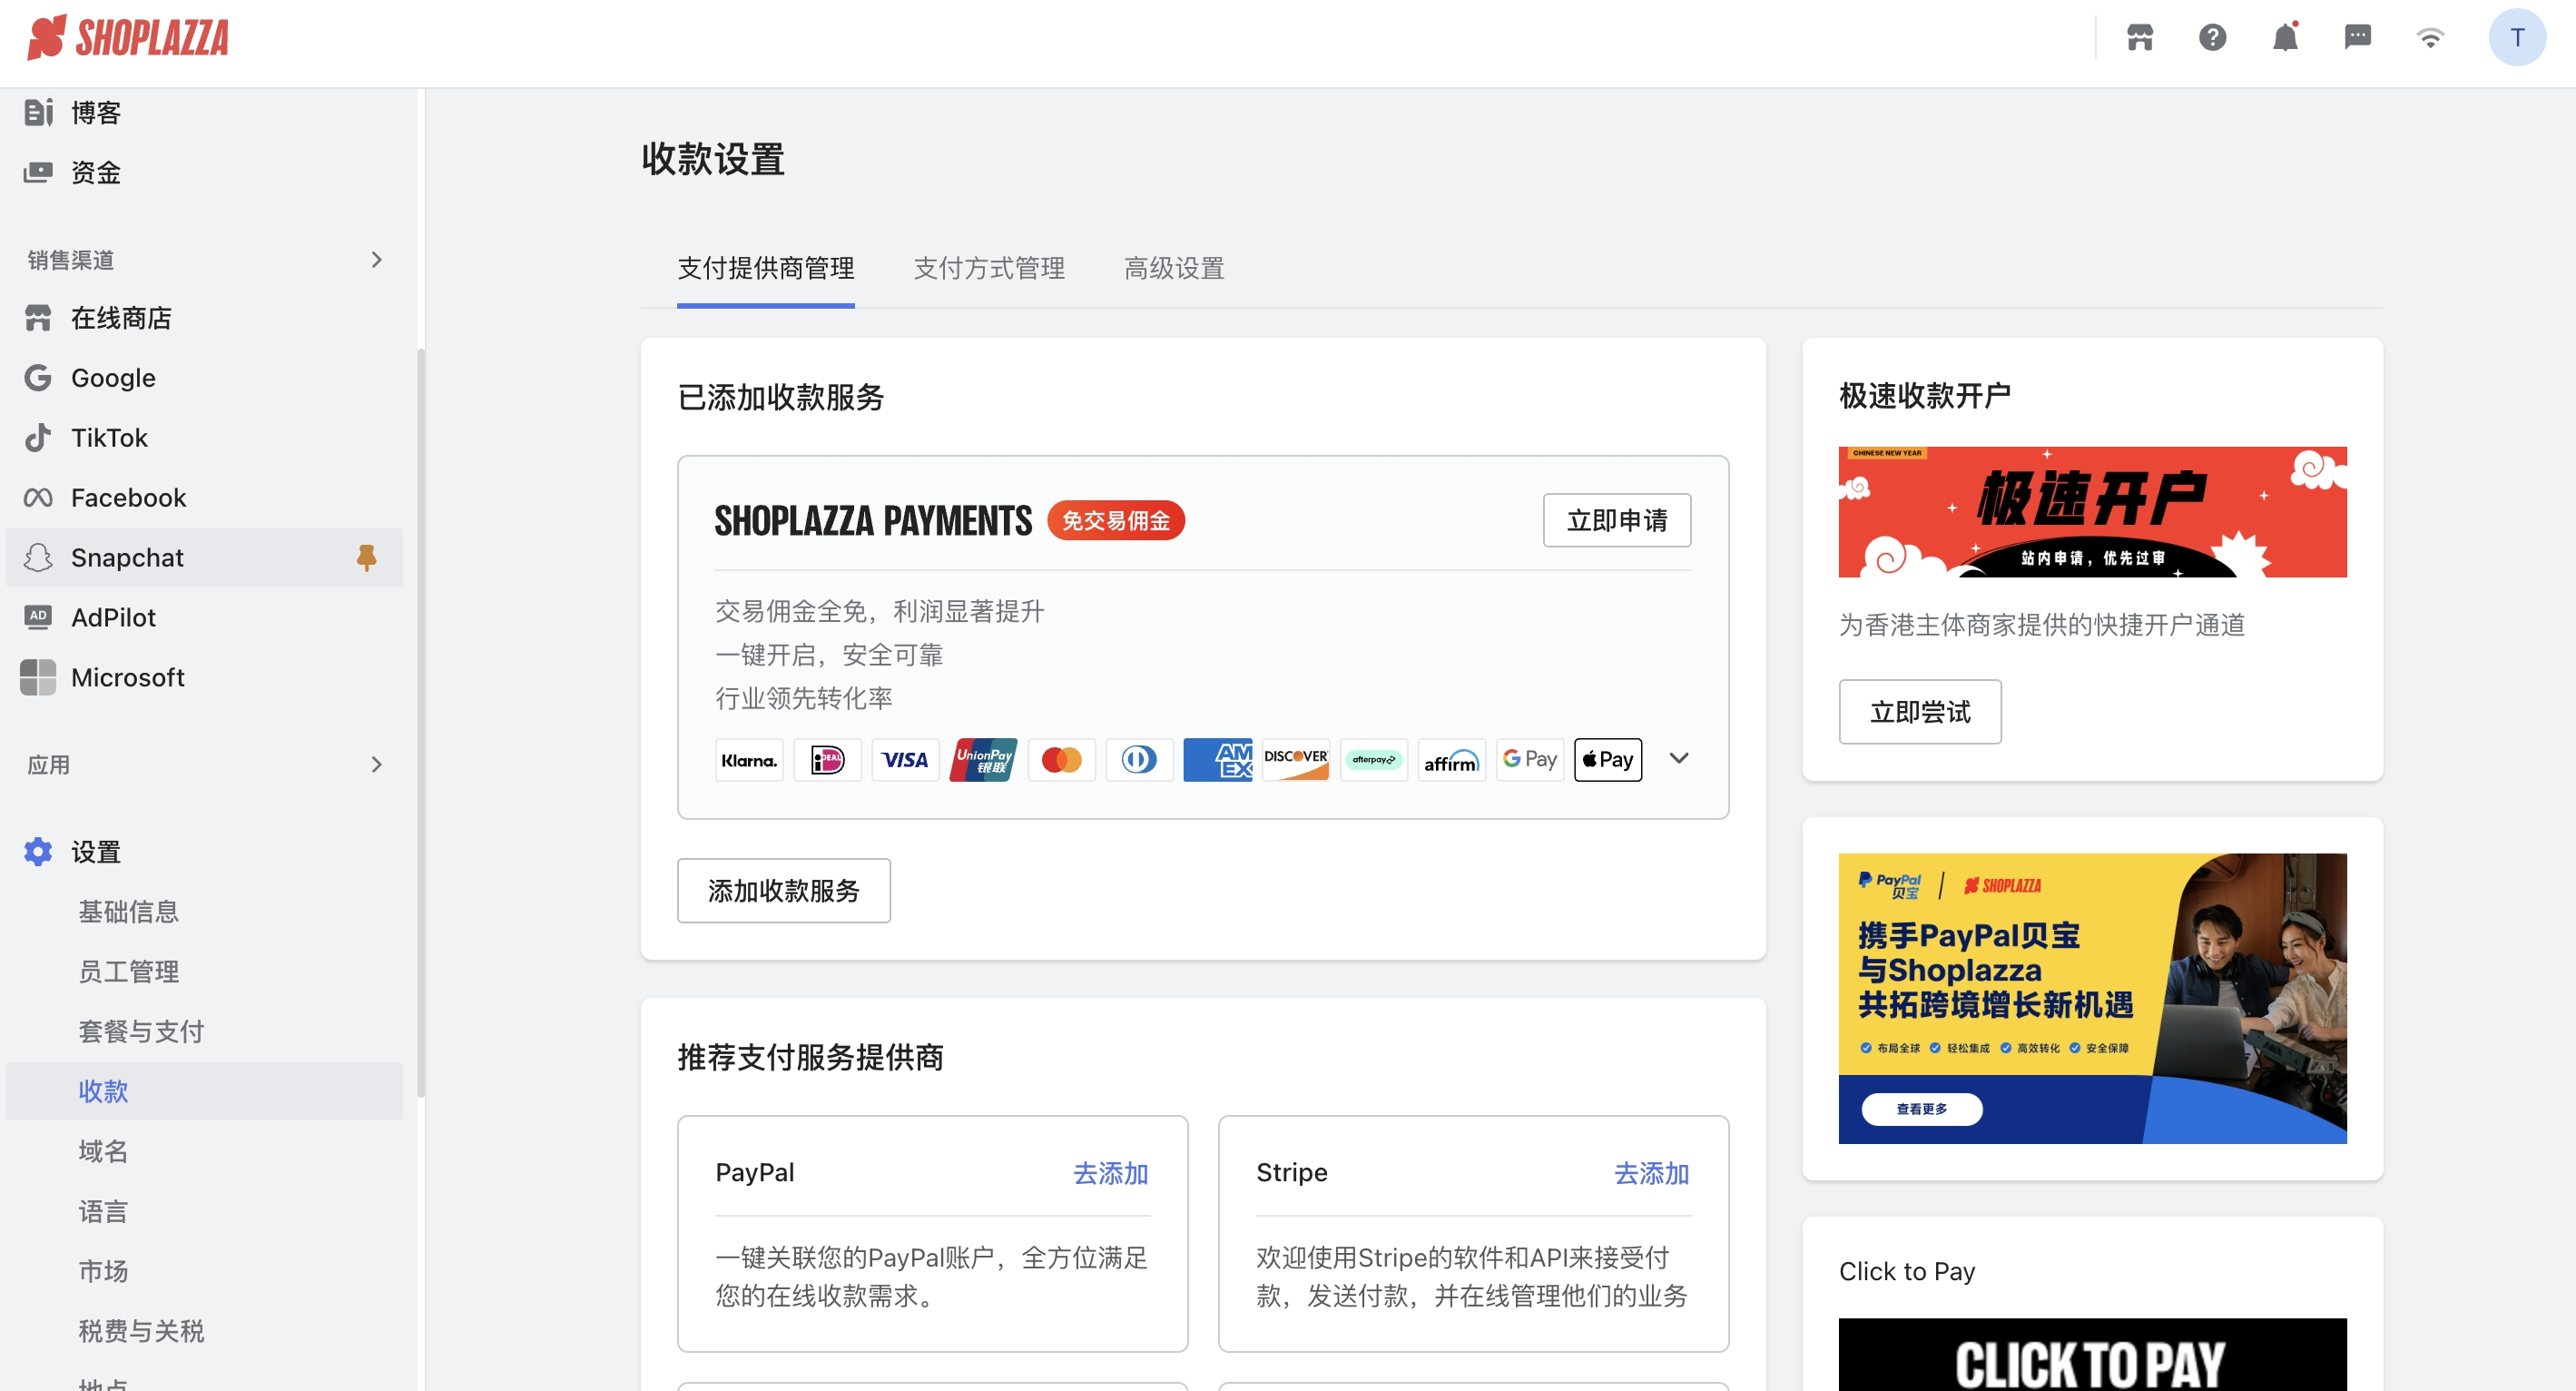2576x1391 pixels.
Task: Open the Google sales channel
Action: pos(112,377)
